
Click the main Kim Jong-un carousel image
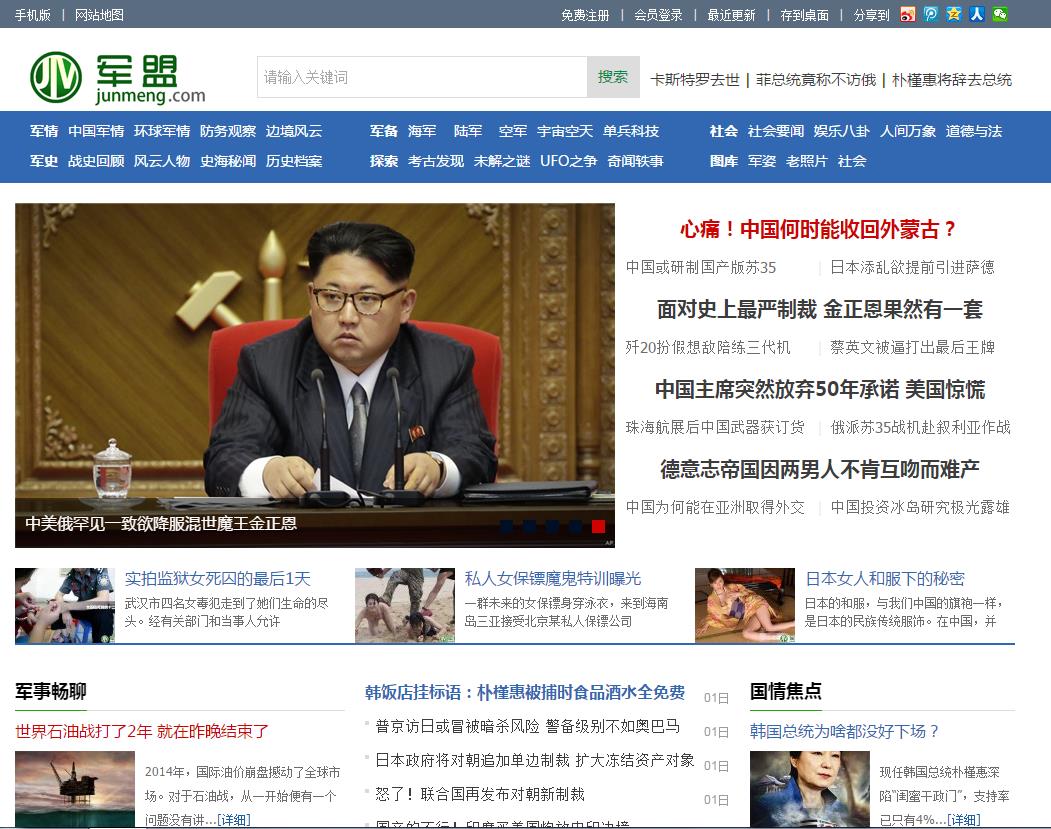(315, 375)
